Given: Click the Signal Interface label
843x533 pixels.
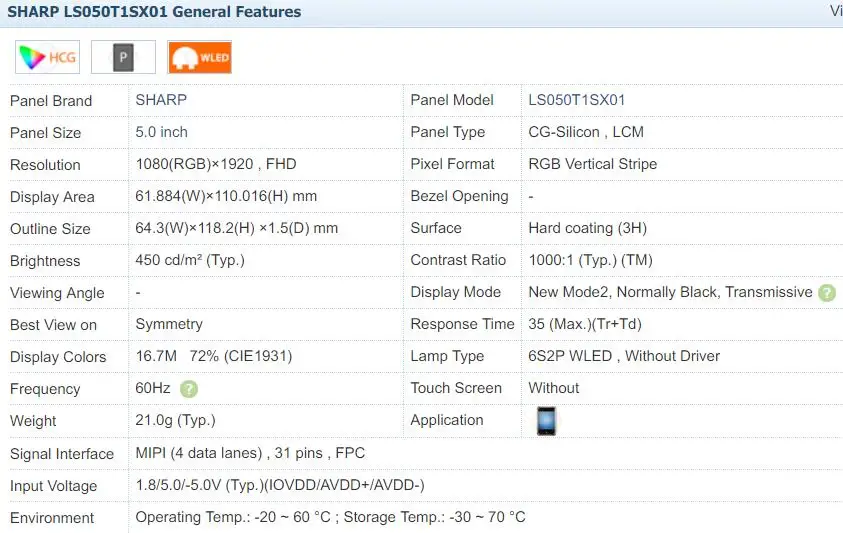Looking at the screenshot, I should click(x=62, y=454).
